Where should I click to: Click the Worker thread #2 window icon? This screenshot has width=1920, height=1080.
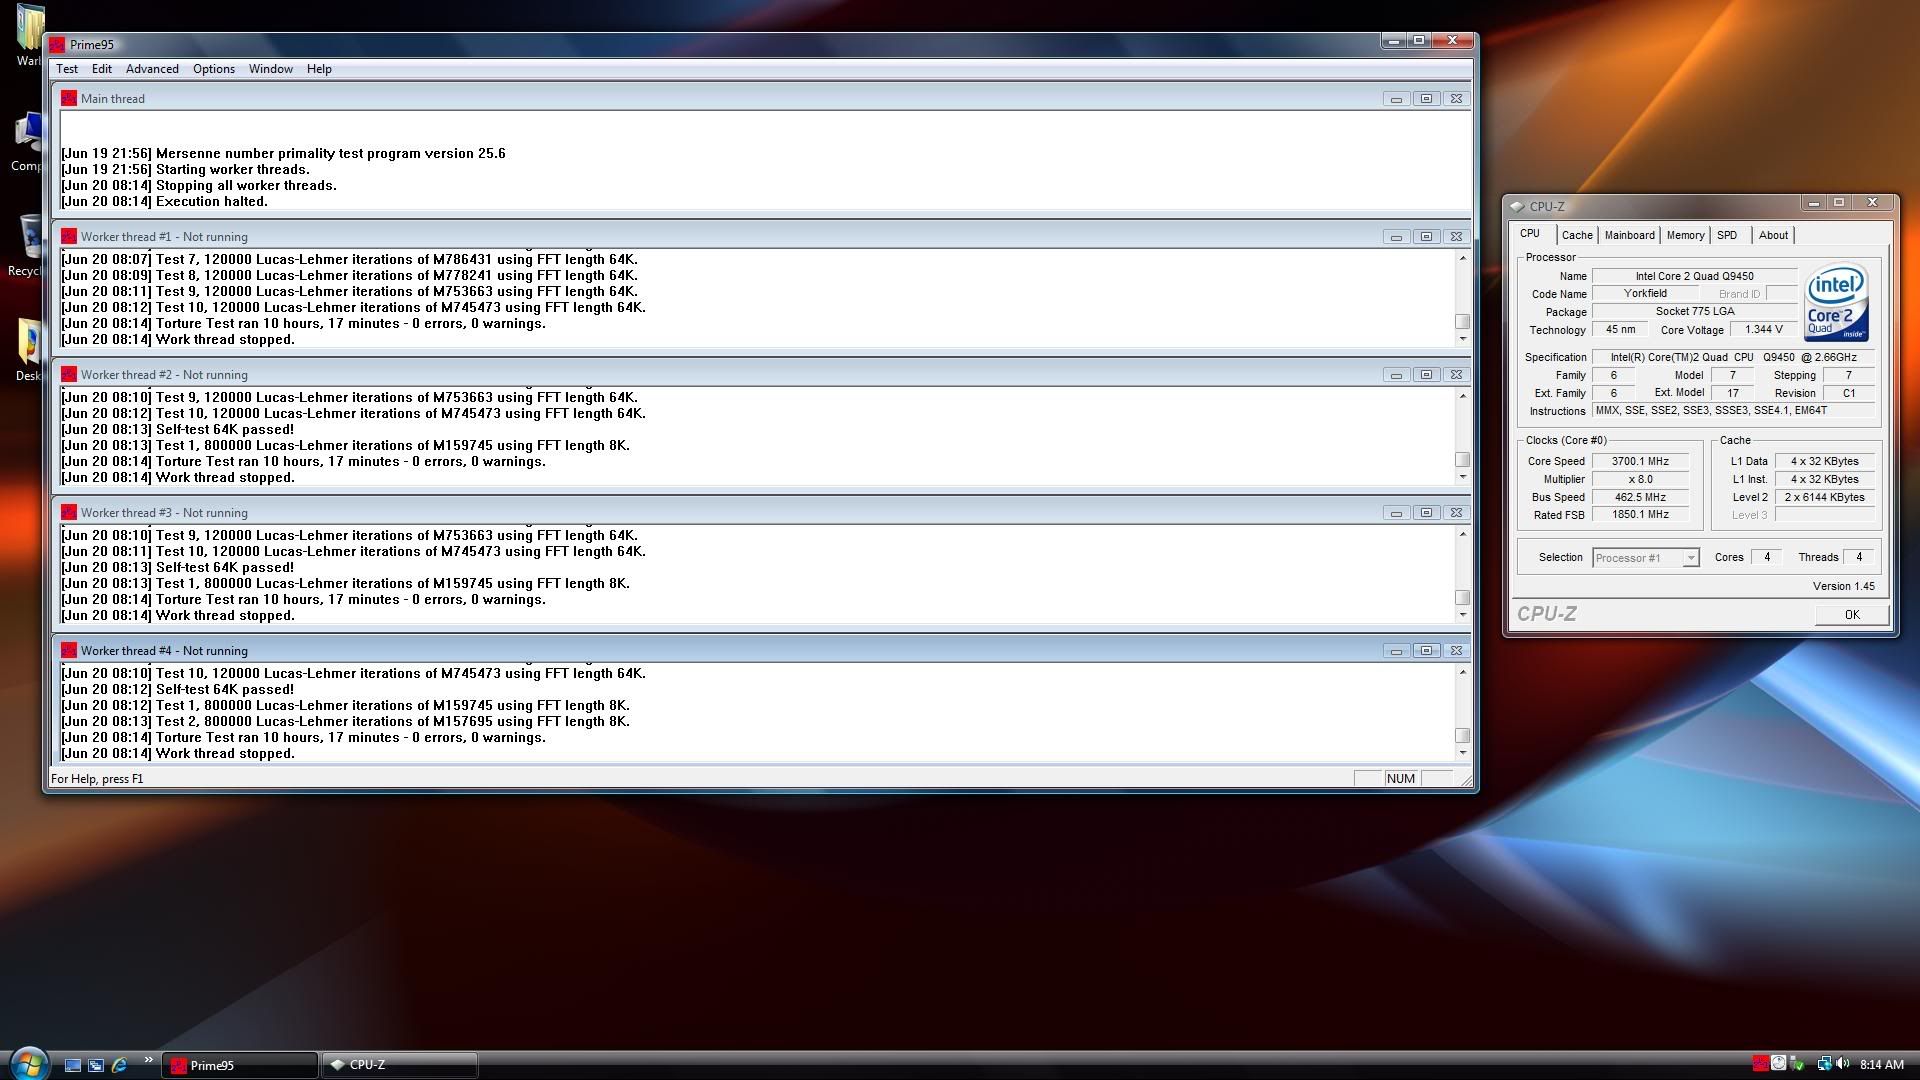[69, 374]
